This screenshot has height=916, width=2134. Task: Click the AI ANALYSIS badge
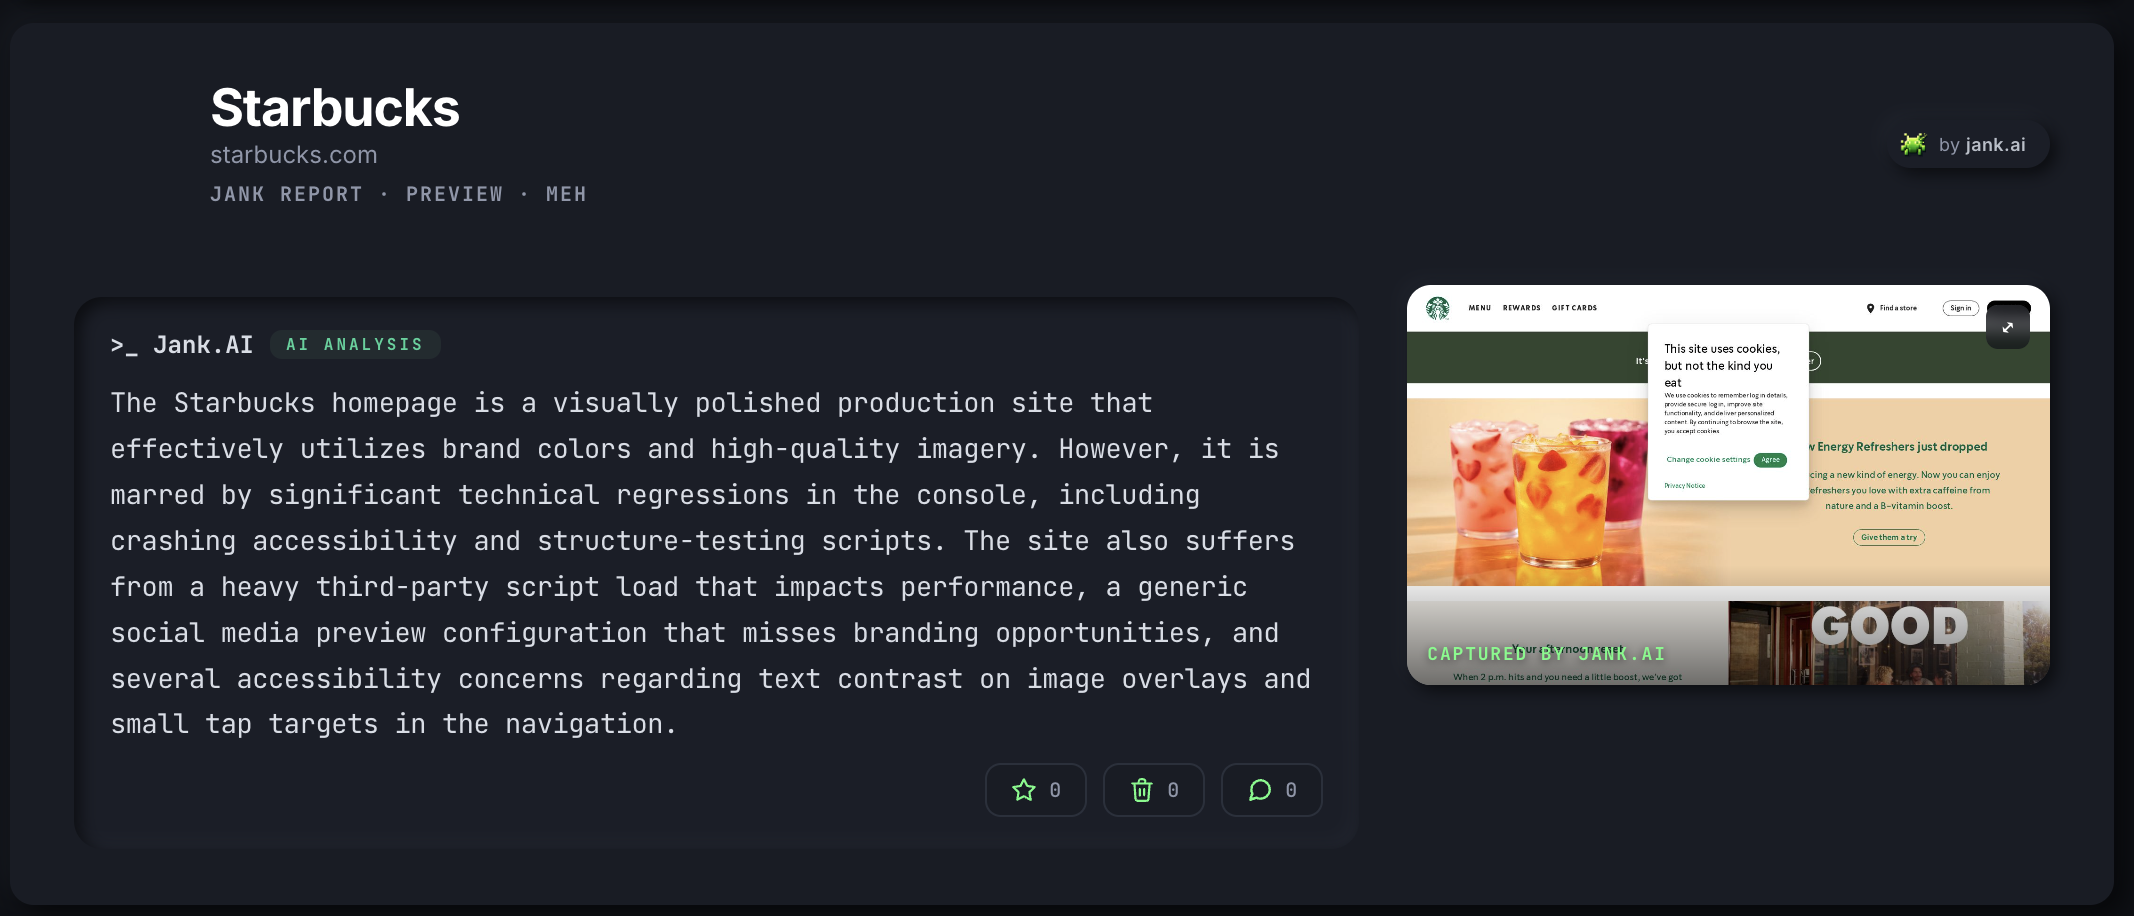(355, 344)
